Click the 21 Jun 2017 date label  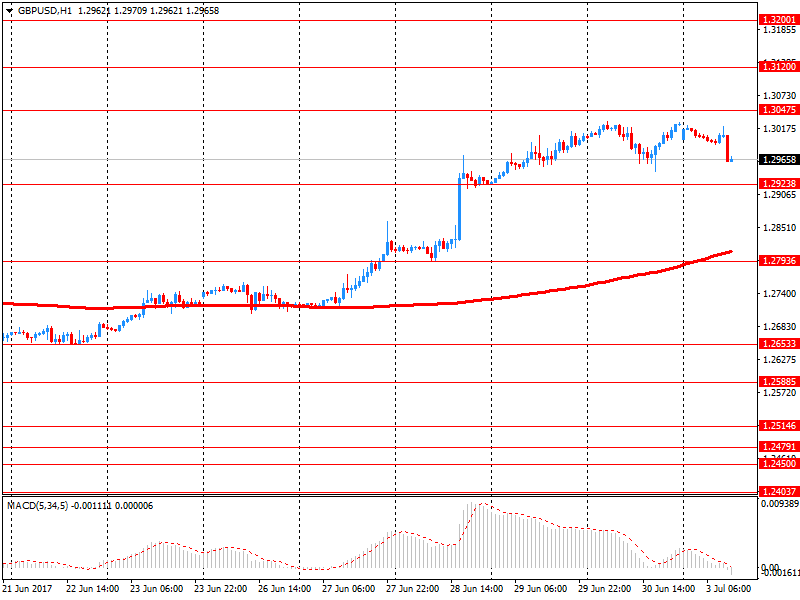coord(27,588)
